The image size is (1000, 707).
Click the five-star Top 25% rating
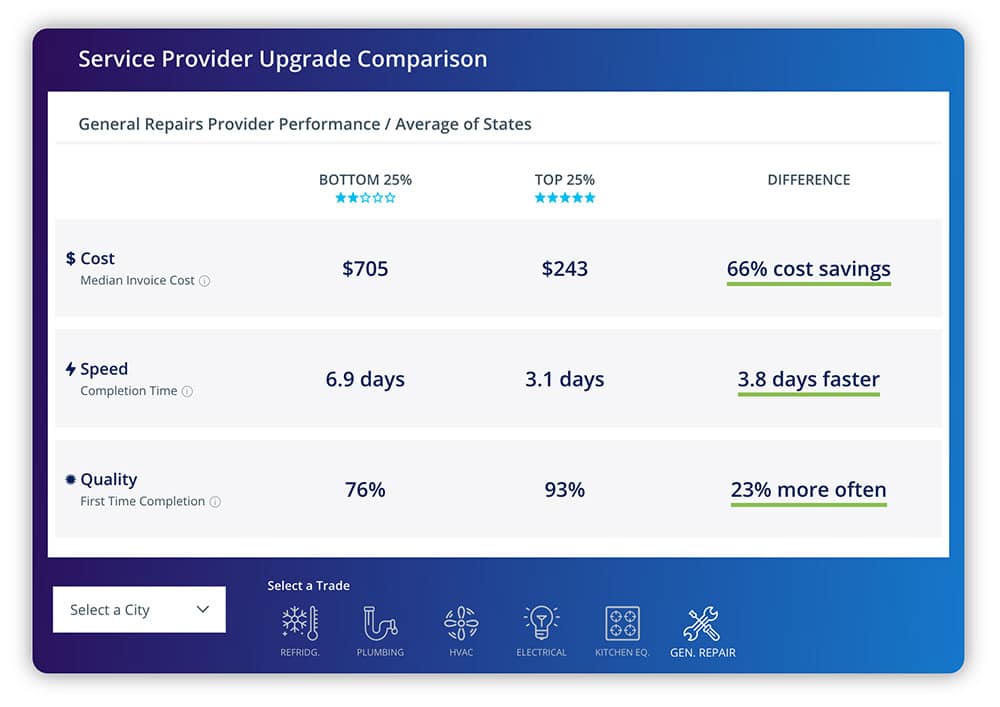[565, 197]
